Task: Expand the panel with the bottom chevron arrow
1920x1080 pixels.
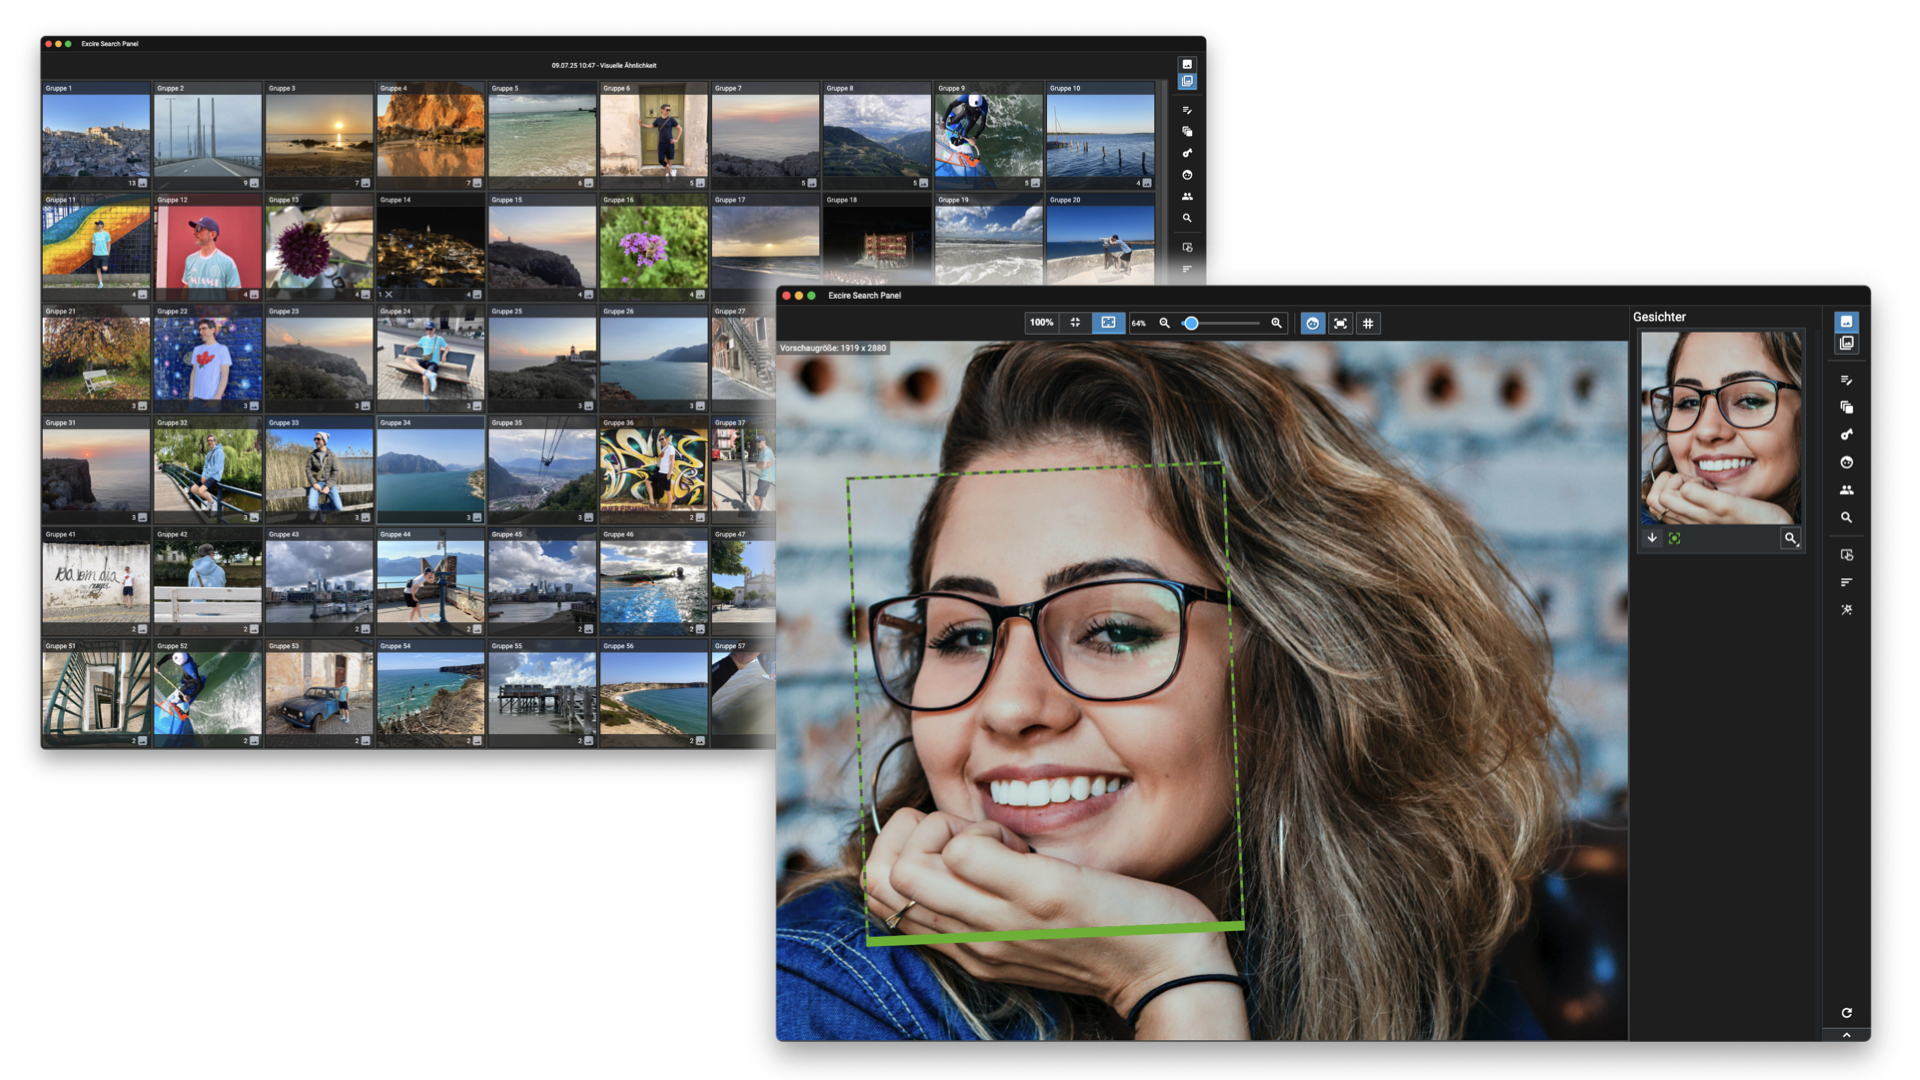Action: (x=1846, y=1035)
